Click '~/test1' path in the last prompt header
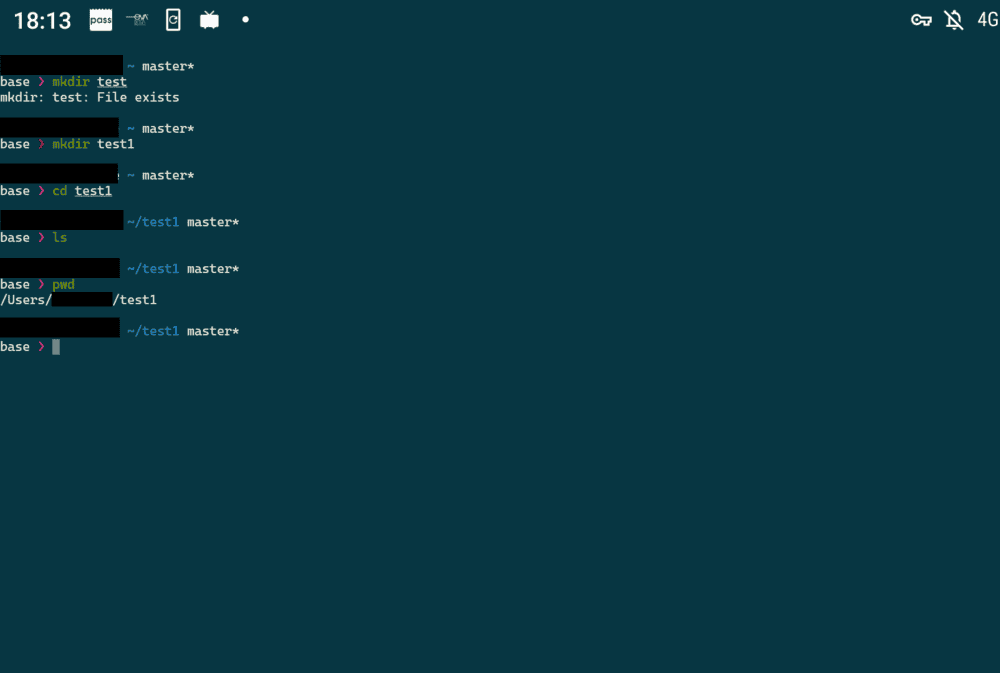Image resolution: width=1000 pixels, height=673 pixels. pyautogui.click(x=153, y=331)
